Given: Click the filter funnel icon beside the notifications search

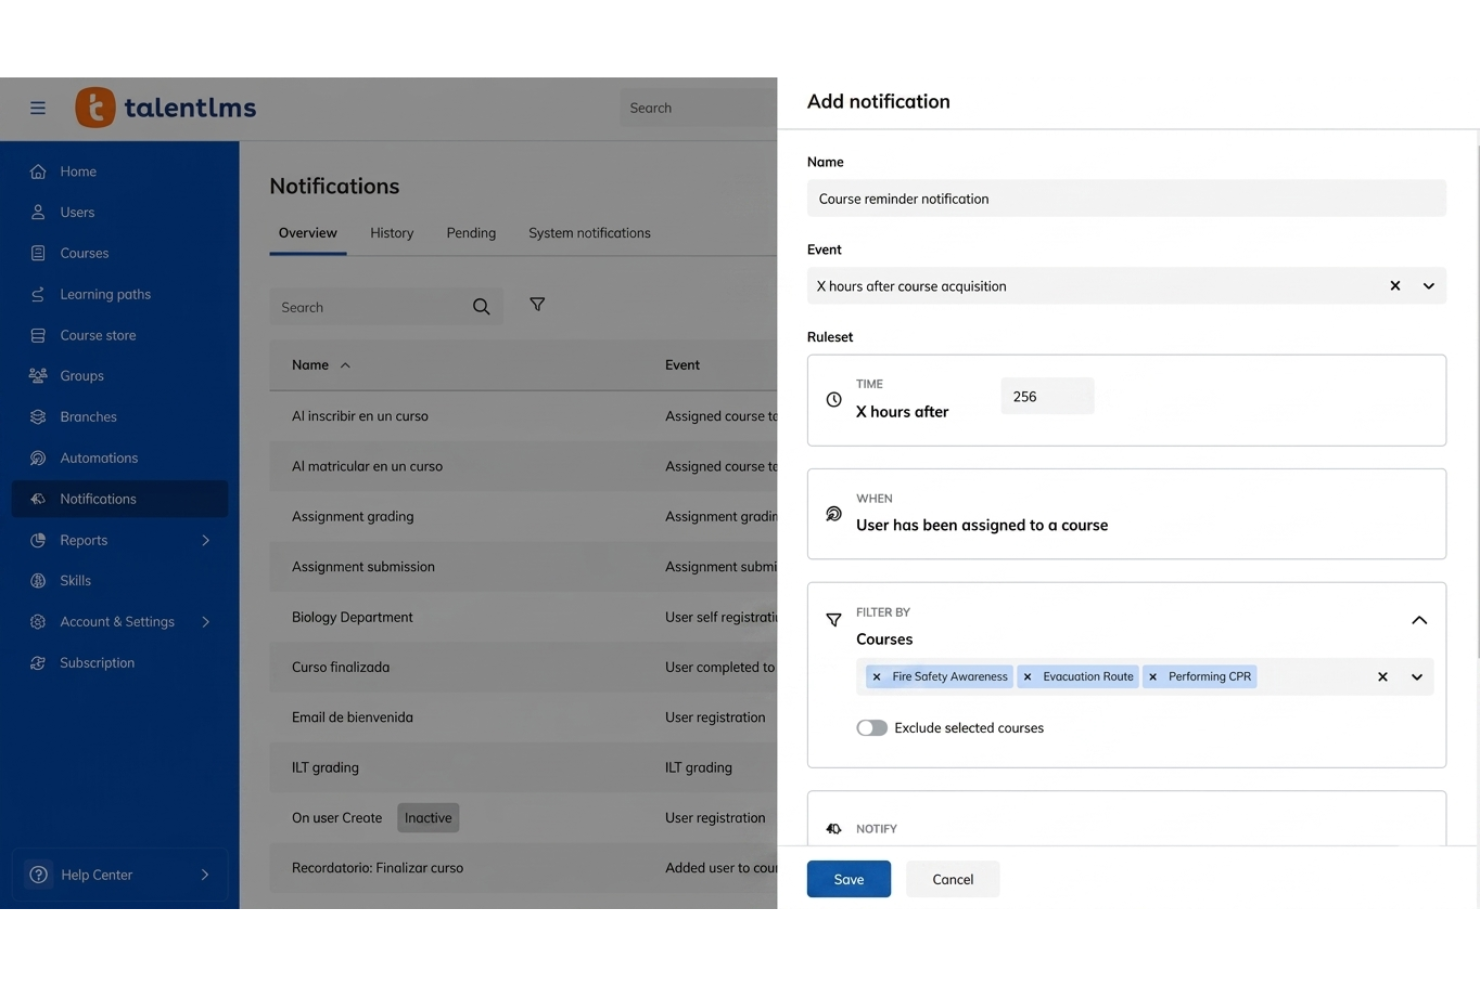Looking at the screenshot, I should [x=537, y=304].
